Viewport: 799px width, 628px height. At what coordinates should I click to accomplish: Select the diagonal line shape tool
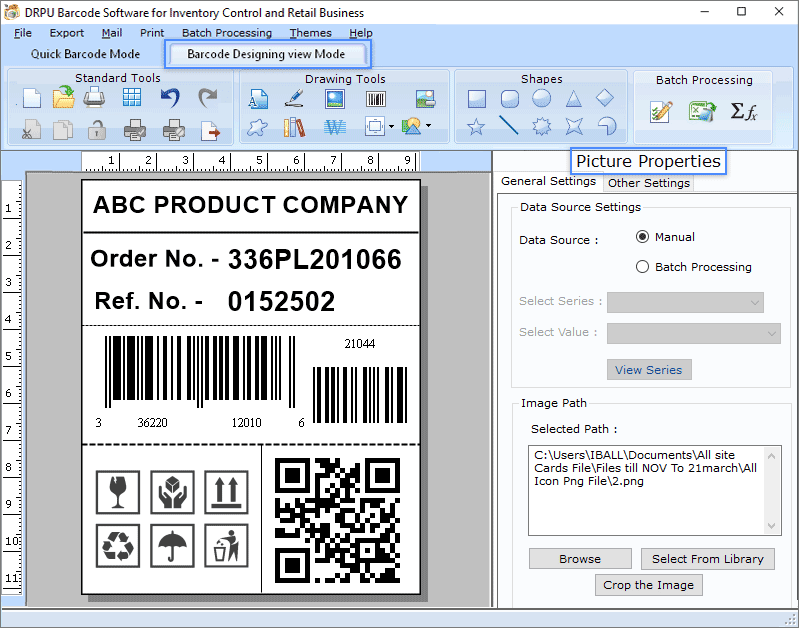(x=509, y=126)
